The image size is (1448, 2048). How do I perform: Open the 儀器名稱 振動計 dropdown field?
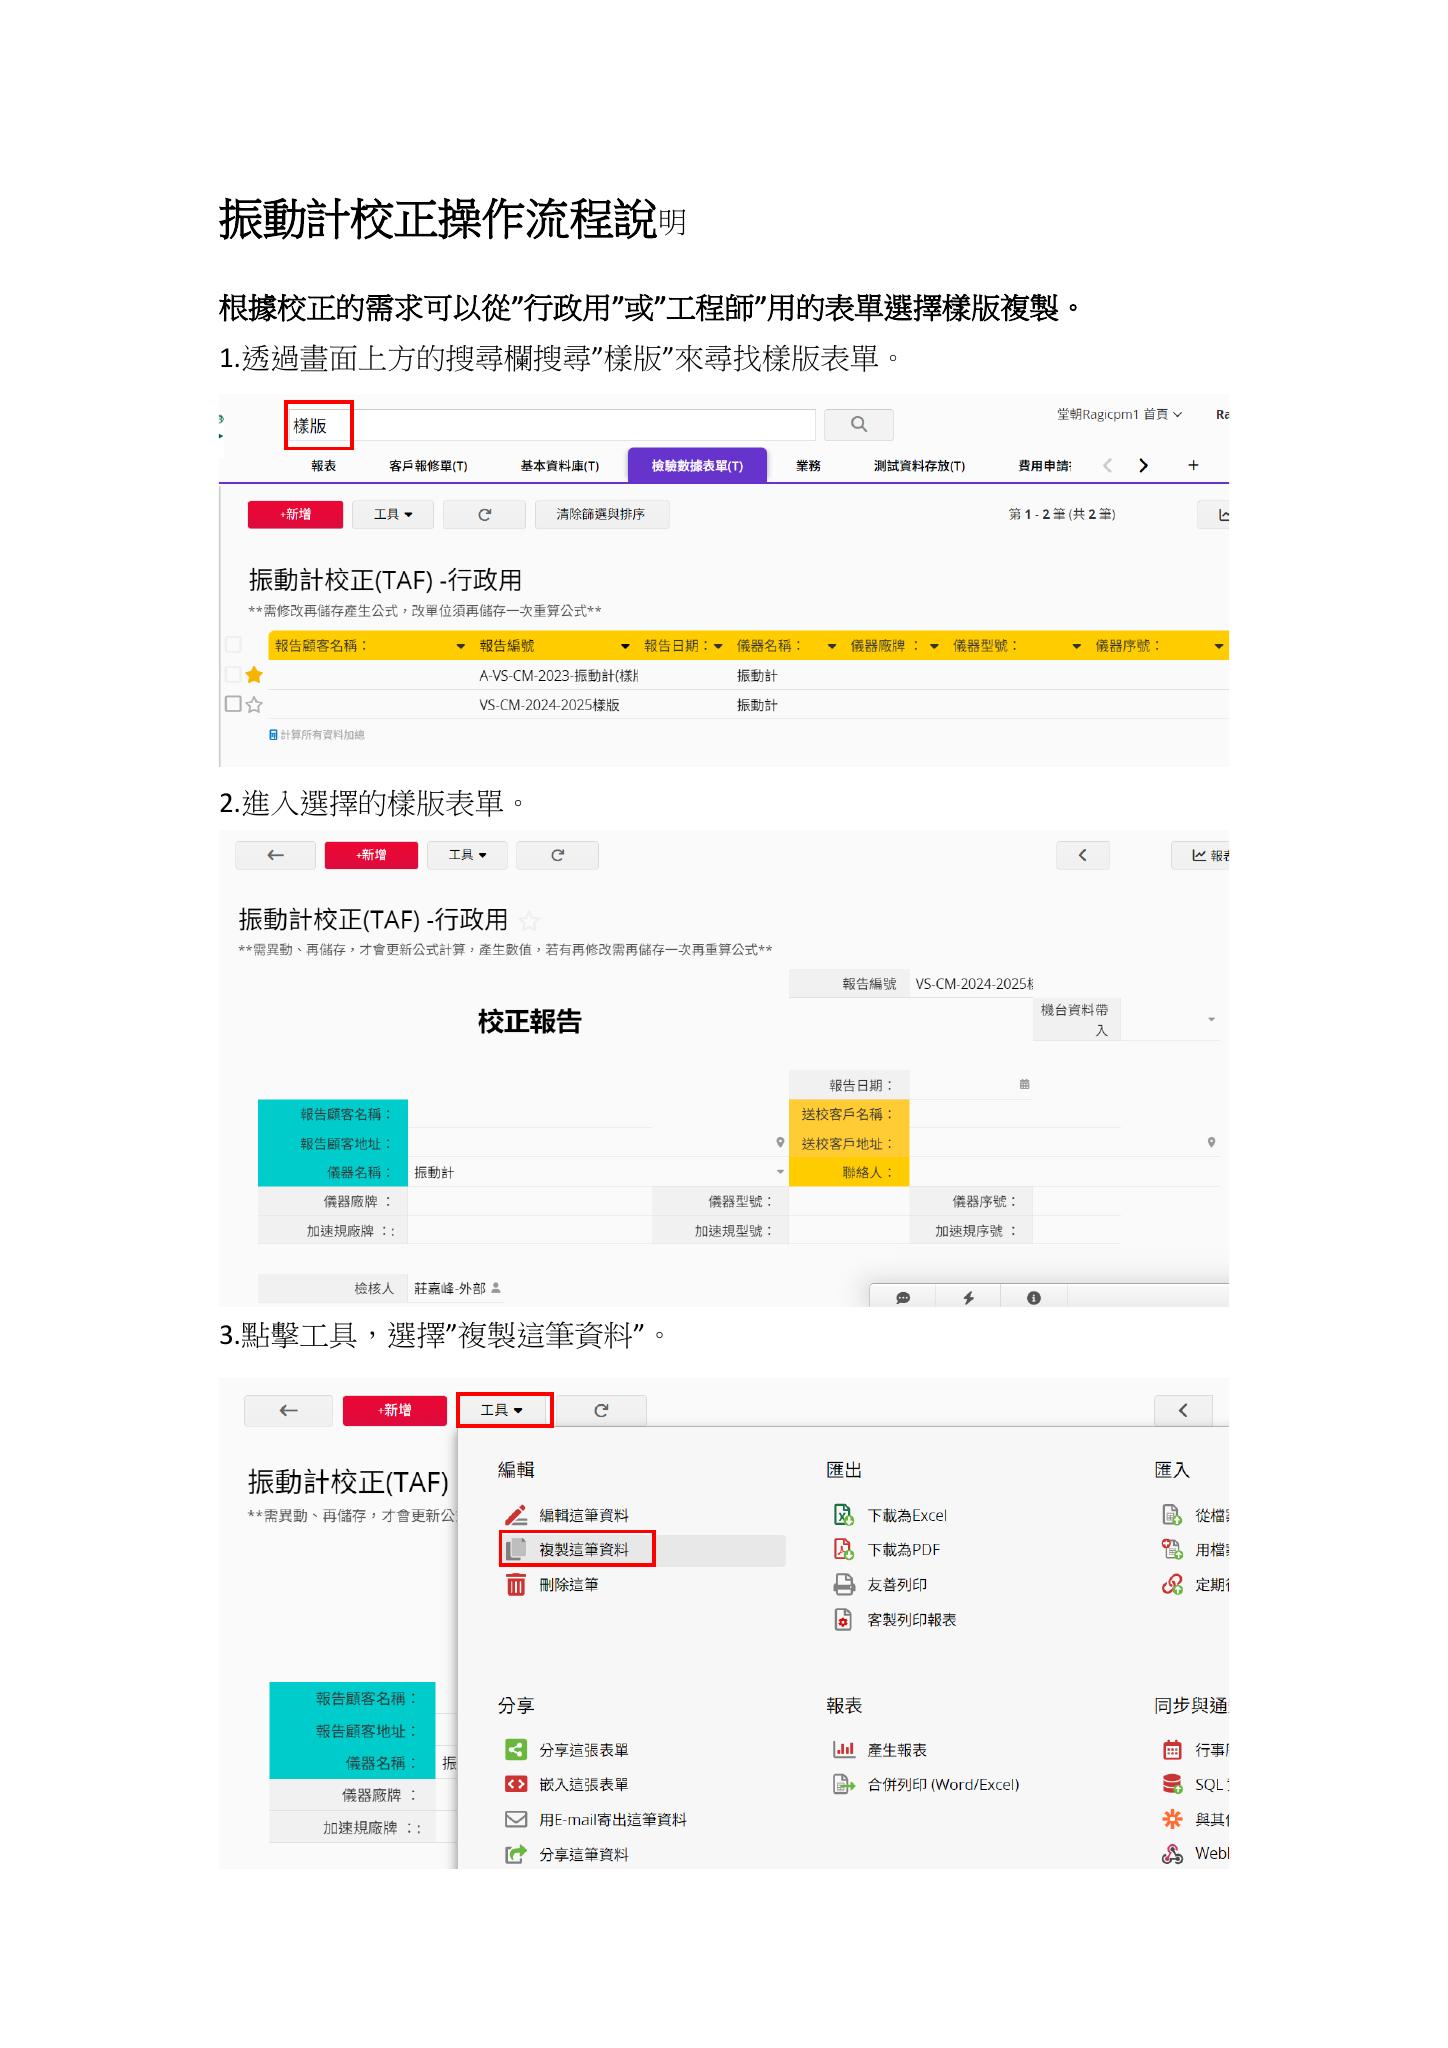[598, 1172]
